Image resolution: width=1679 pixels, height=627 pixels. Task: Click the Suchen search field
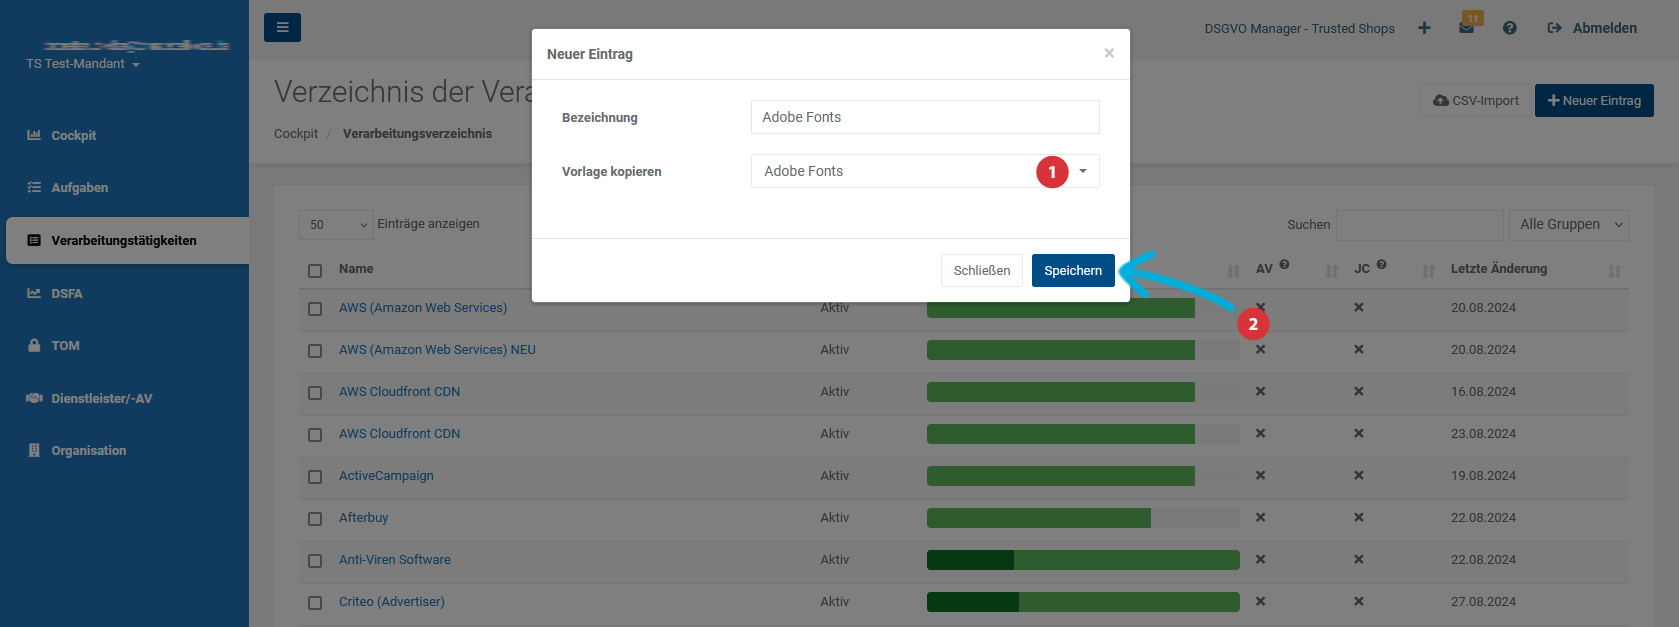[x=1420, y=225]
